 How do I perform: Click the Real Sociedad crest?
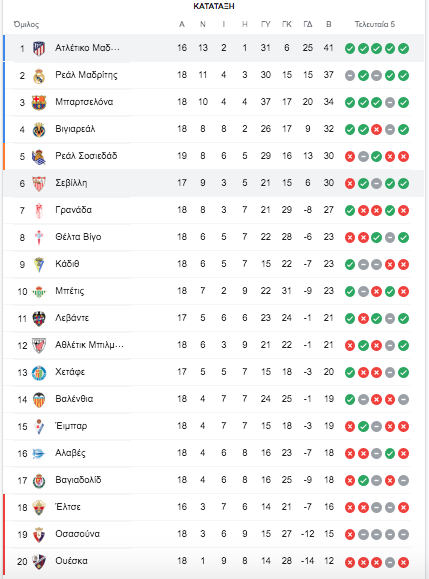(39, 157)
